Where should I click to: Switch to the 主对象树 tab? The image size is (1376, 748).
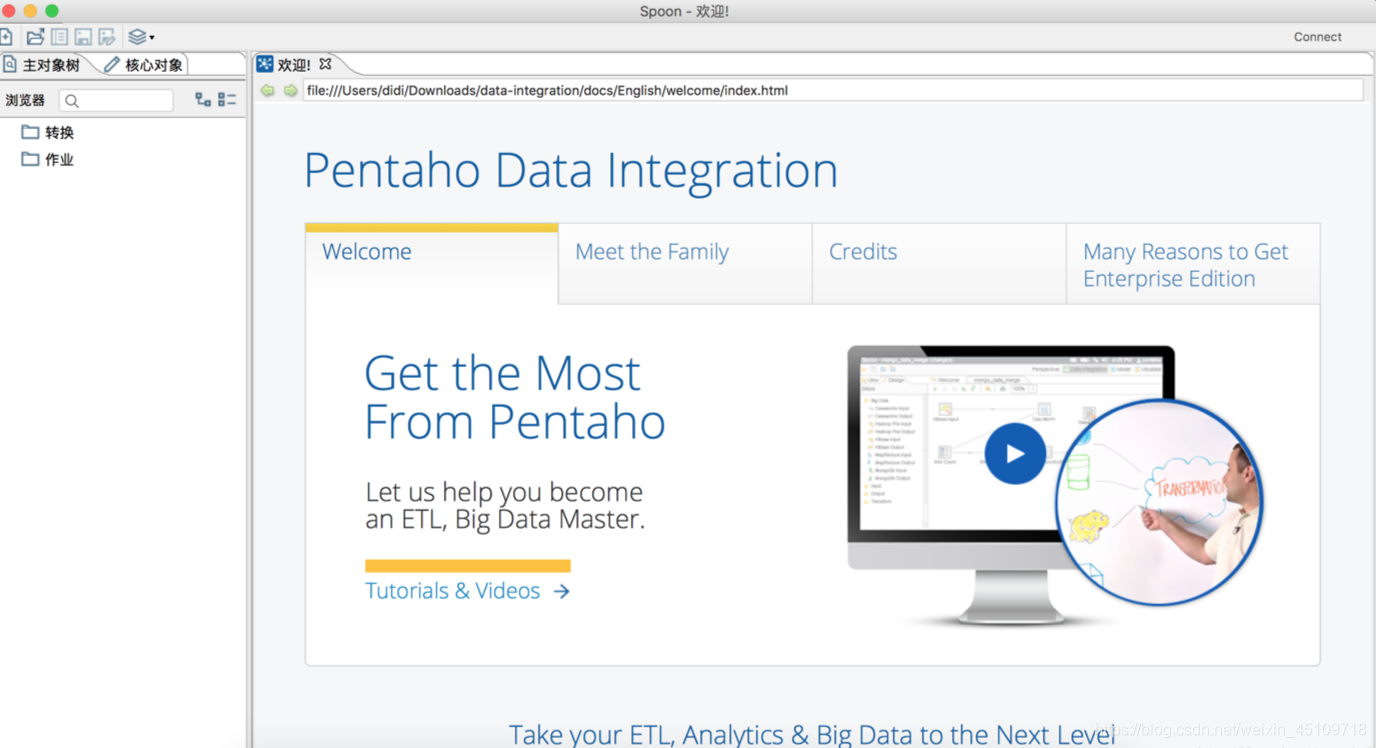(x=45, y=65)
